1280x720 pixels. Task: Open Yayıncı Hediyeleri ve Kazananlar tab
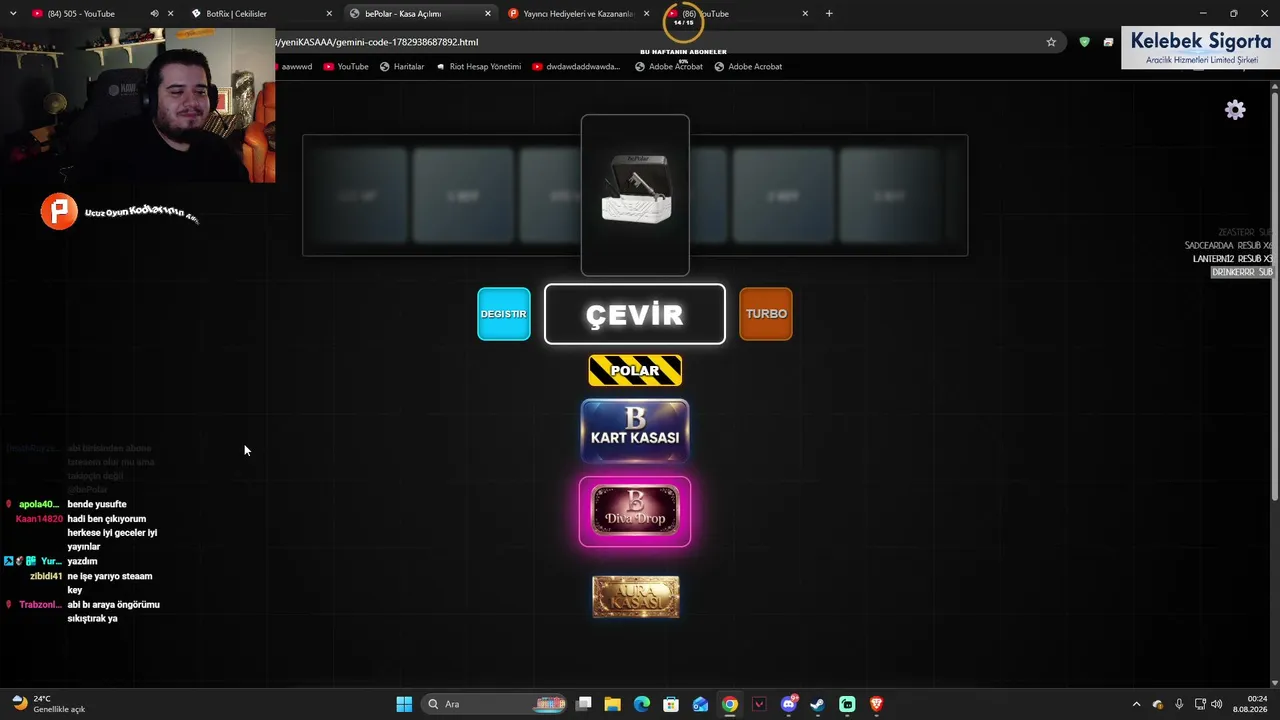coord(578,14)
